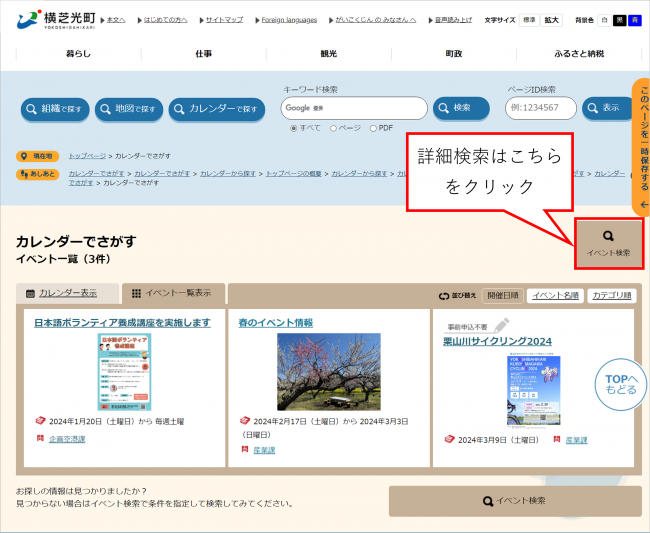This screenshot has height=533, width=650.
Task: Choose the black background color swatch
Action: point(619,20)
